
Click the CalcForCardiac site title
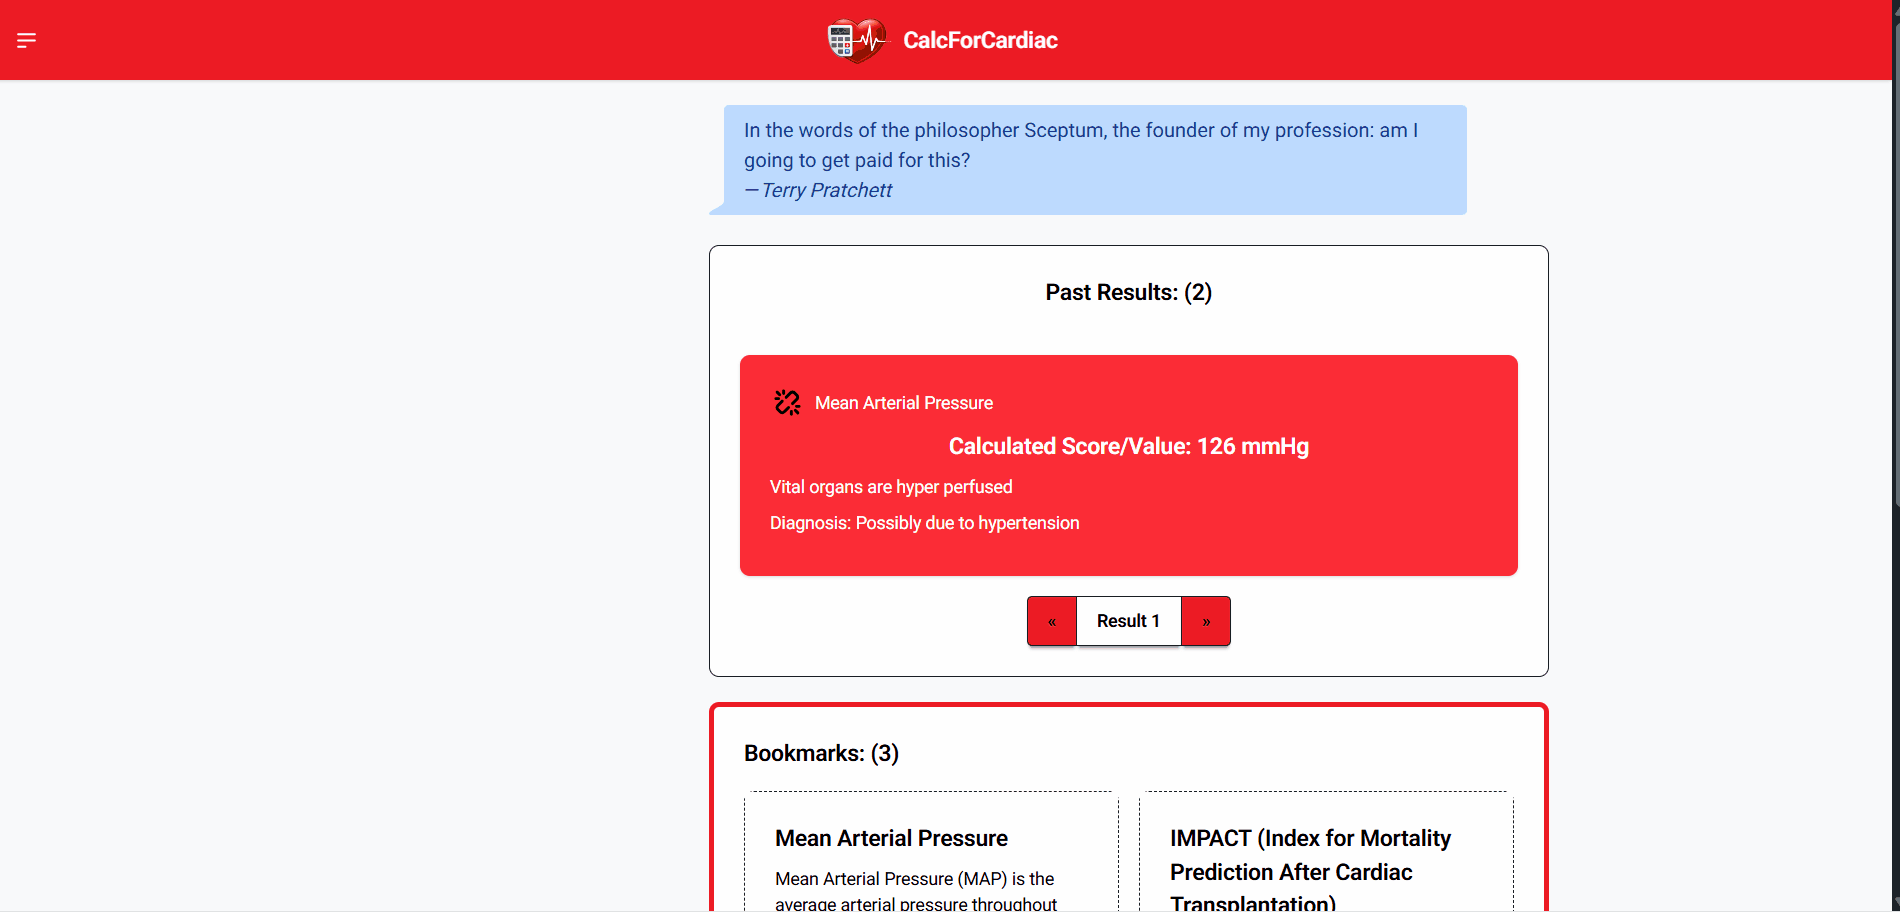click(980, 40)
